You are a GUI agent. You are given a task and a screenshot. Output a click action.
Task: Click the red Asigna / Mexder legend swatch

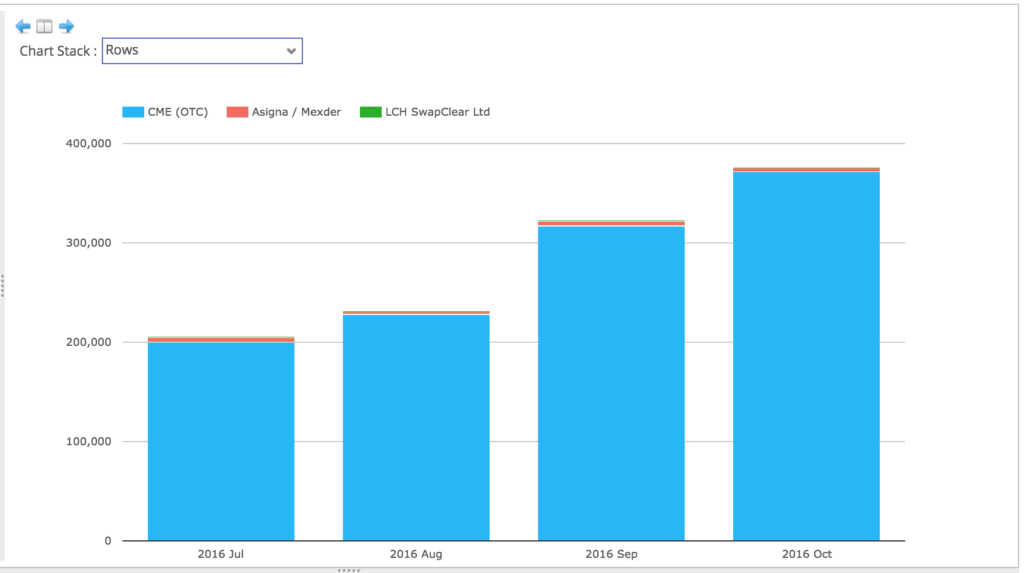coord(237,112)
